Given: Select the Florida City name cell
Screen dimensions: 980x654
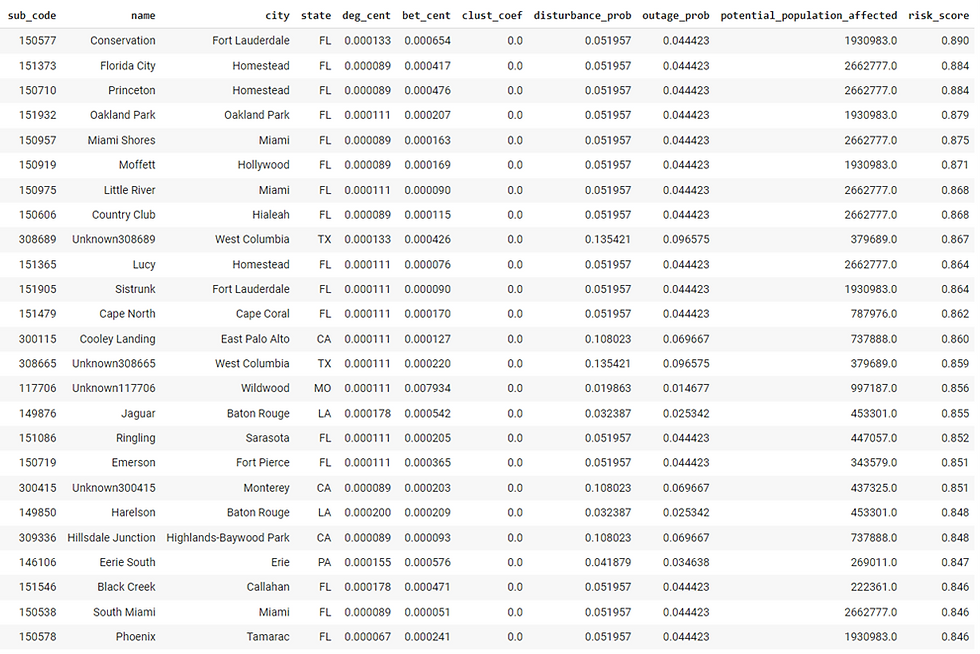Looking at the screenshot, I should click(x=128, y=66).
